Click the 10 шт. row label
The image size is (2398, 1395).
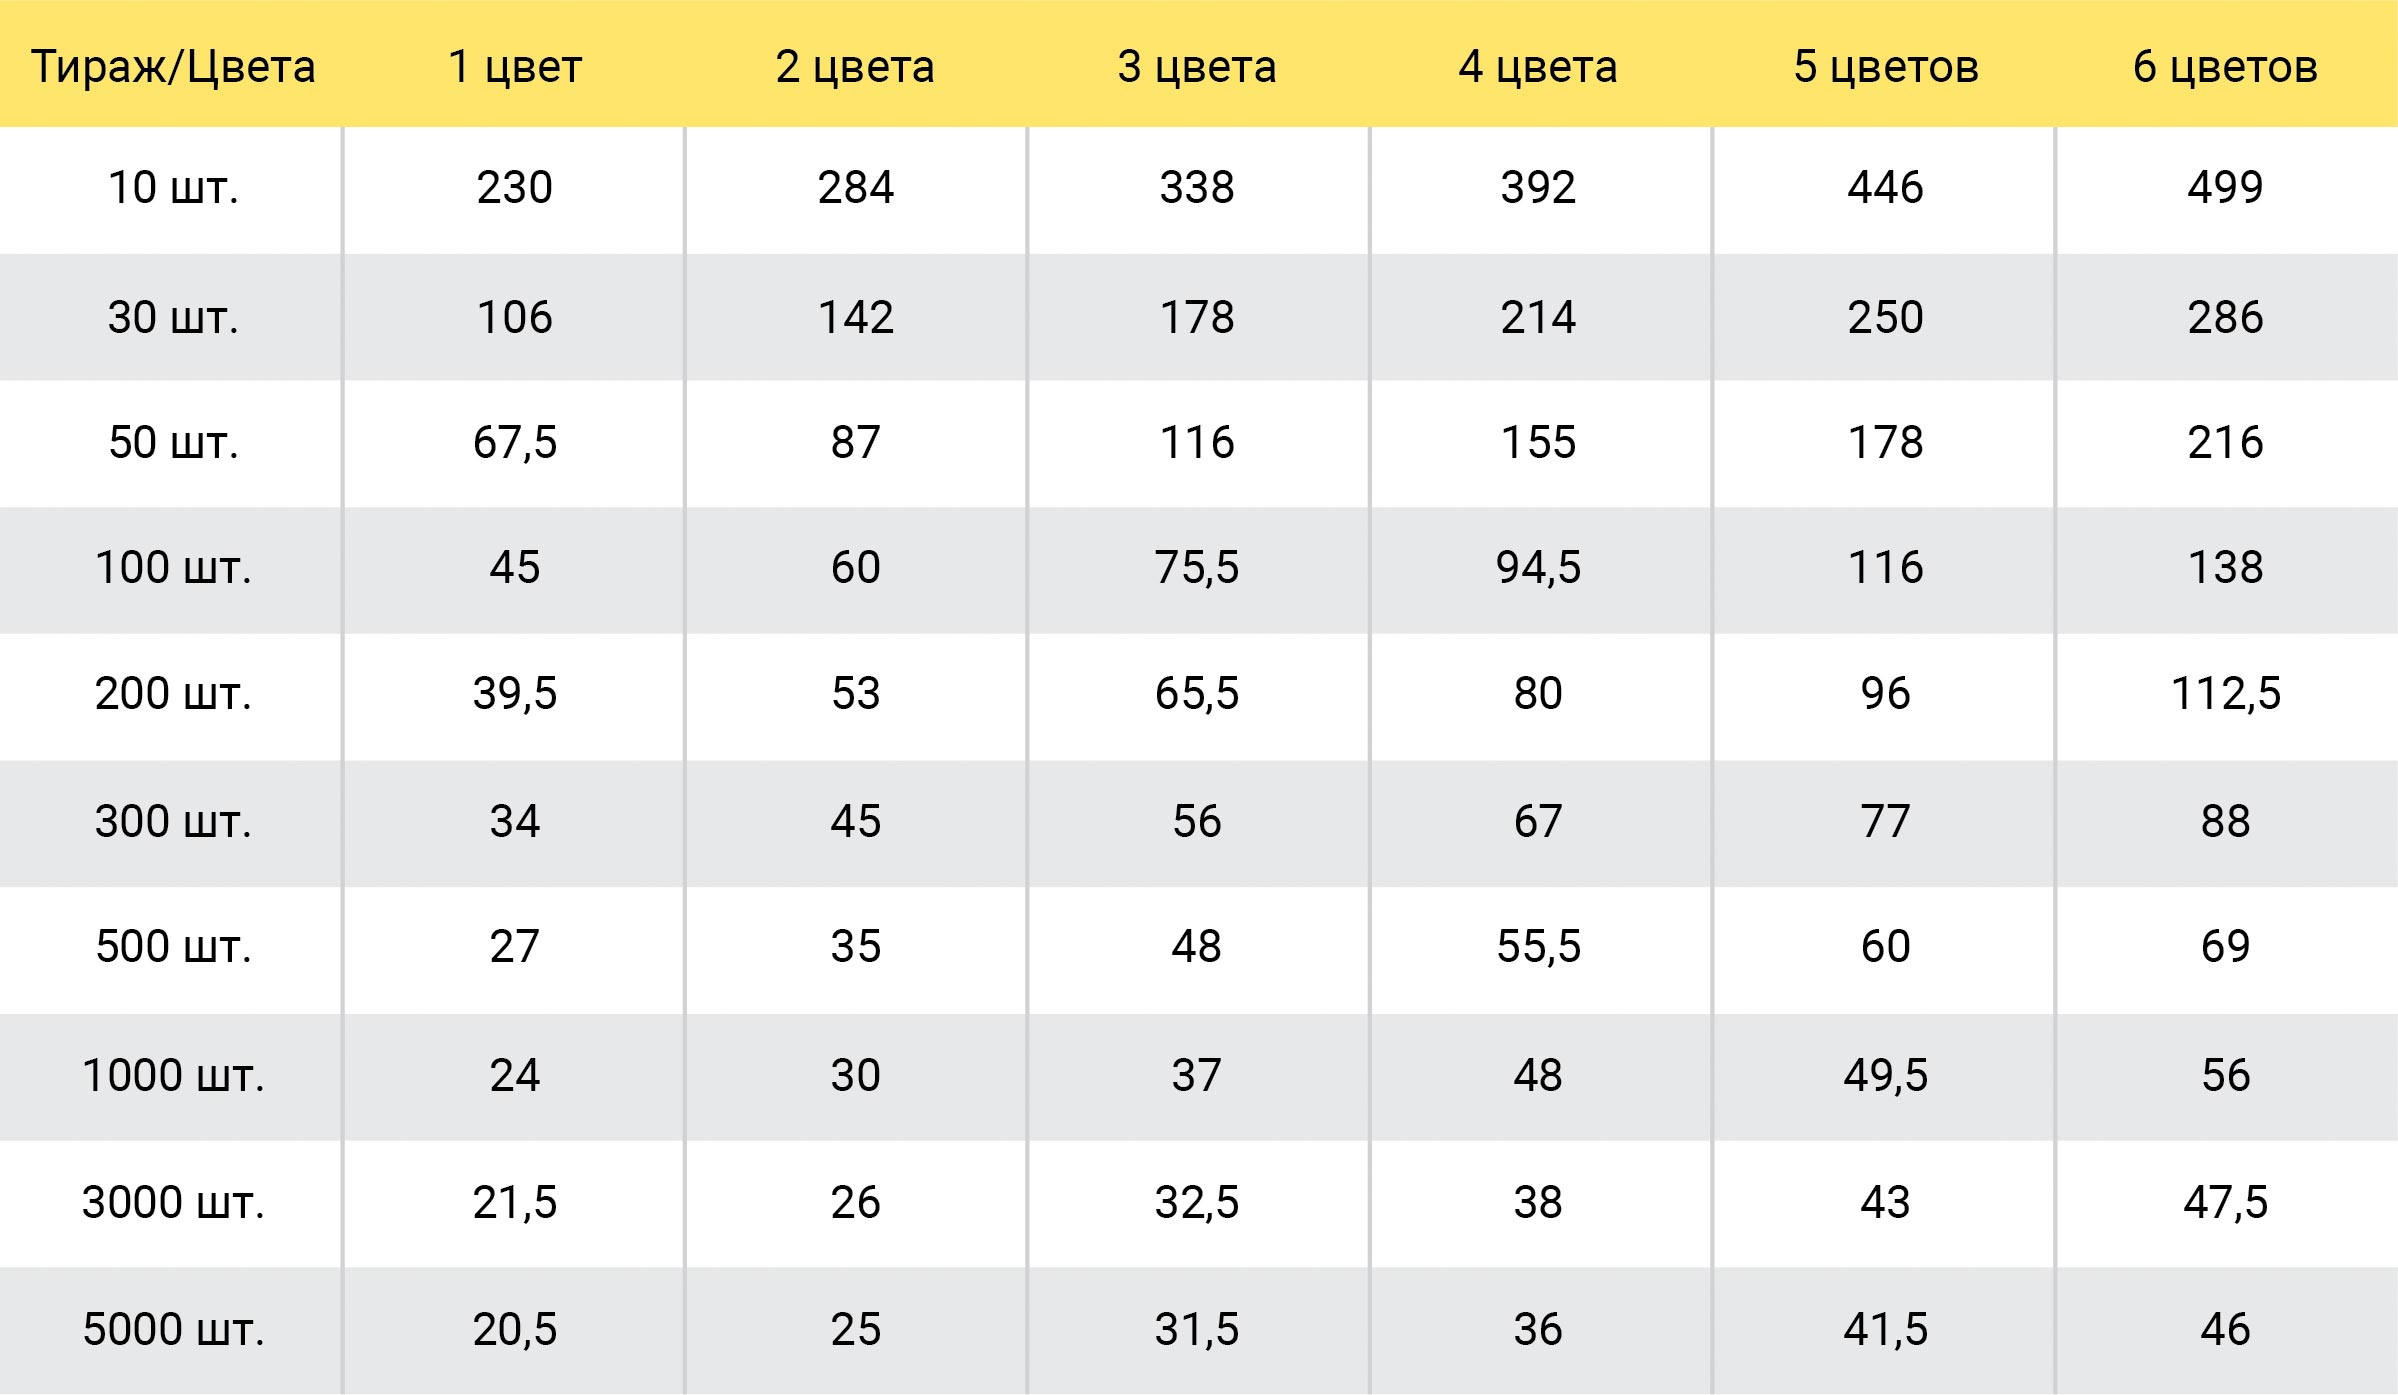click(x=173, y=188)
